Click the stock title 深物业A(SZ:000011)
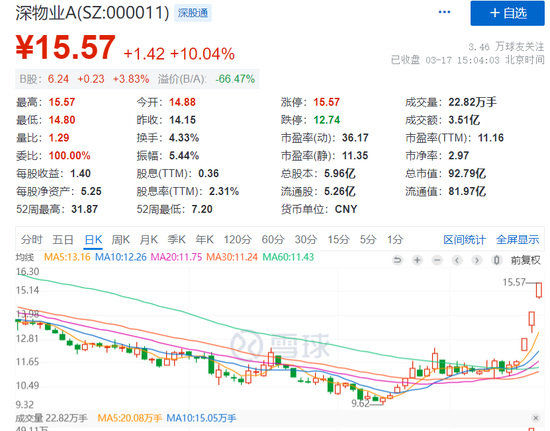550x431 pixels. pyautogui.click(x=93, y=13)
